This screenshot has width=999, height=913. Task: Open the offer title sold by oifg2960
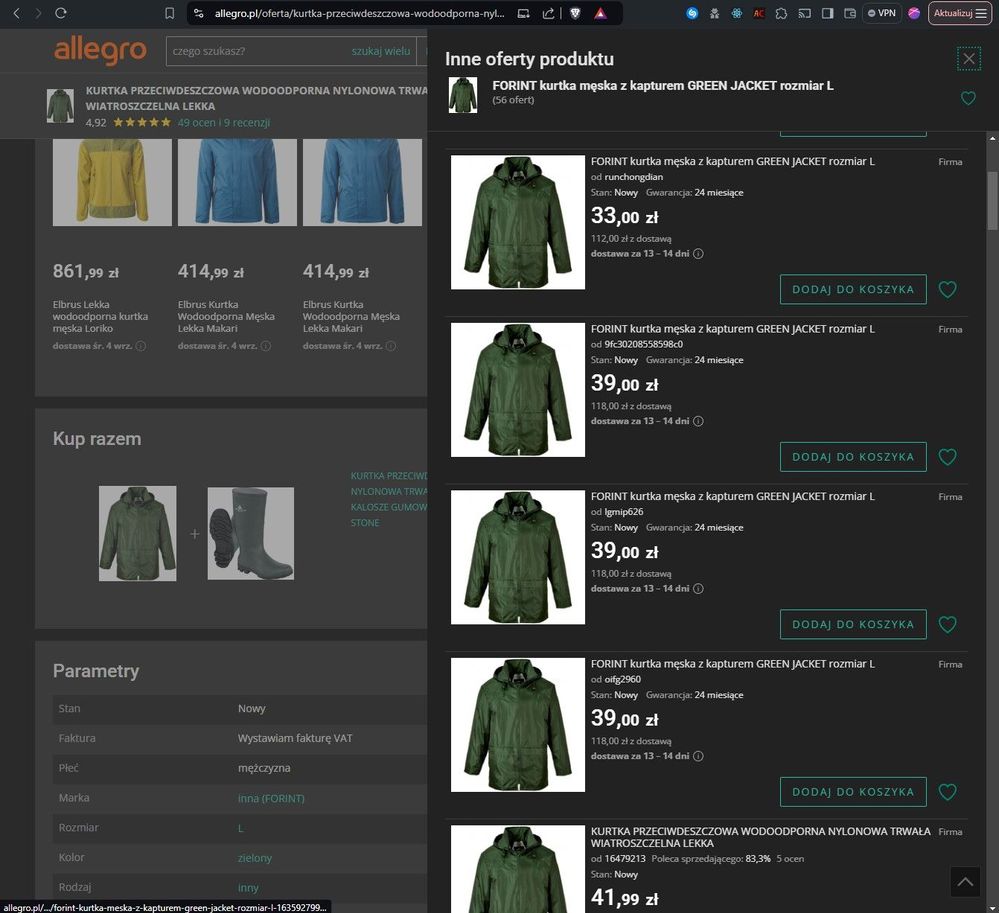tap(733, 664)
